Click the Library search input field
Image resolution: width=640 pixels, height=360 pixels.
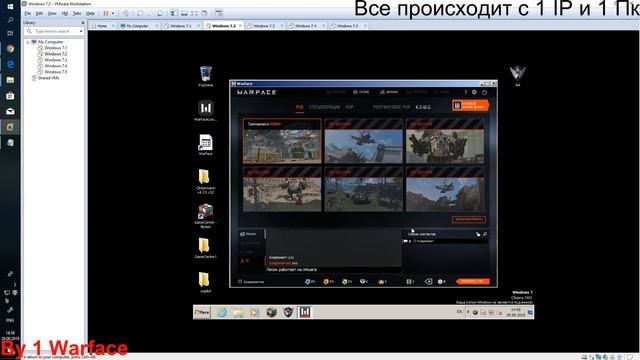[53, 31]
